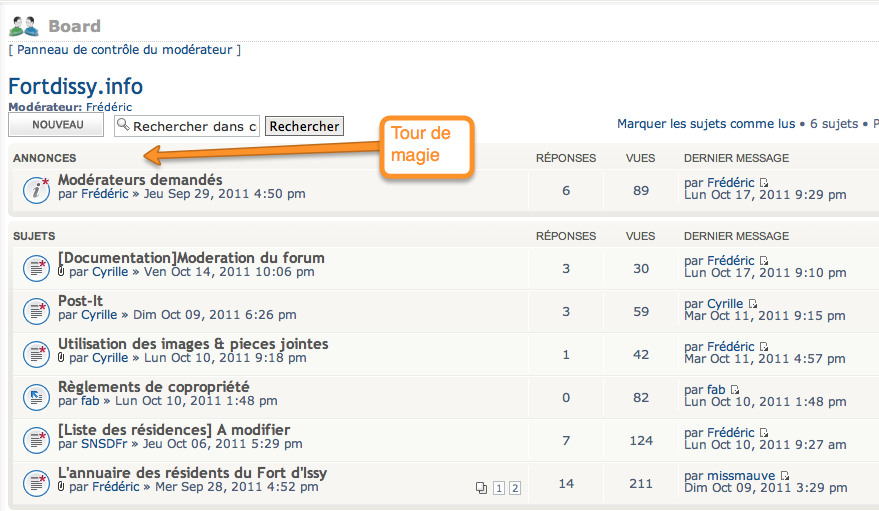Click attachment paperclip on Utilisation des images topic
The image size is (879, 511).
tap(61, 357)
